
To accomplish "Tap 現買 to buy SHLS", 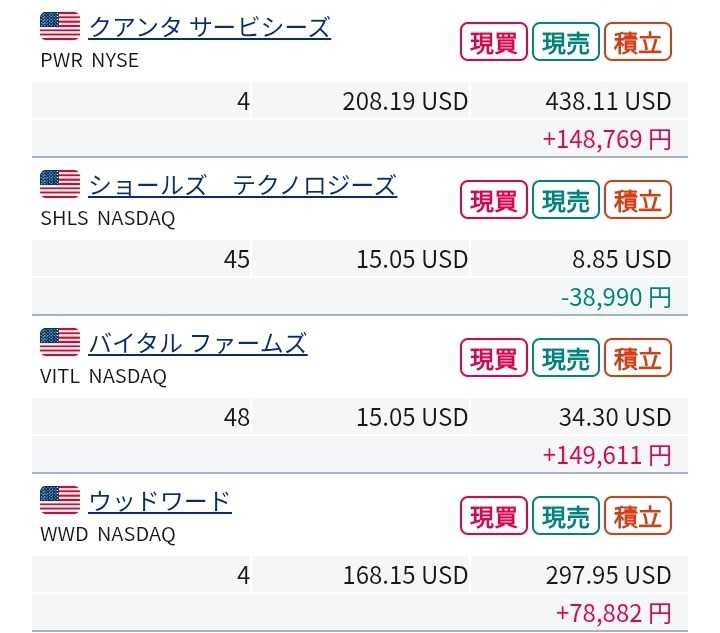I will pyautogui.click(x=493, y=200).
